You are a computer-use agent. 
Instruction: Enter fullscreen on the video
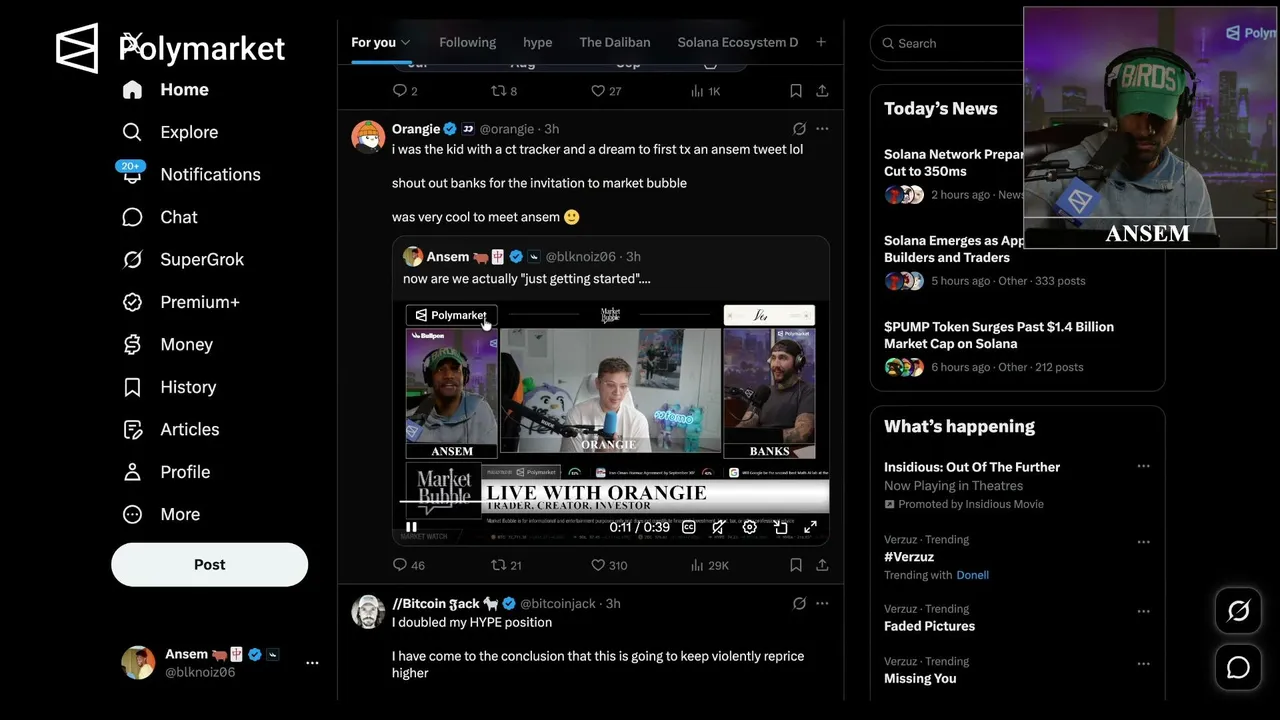(x=811, y=527)
